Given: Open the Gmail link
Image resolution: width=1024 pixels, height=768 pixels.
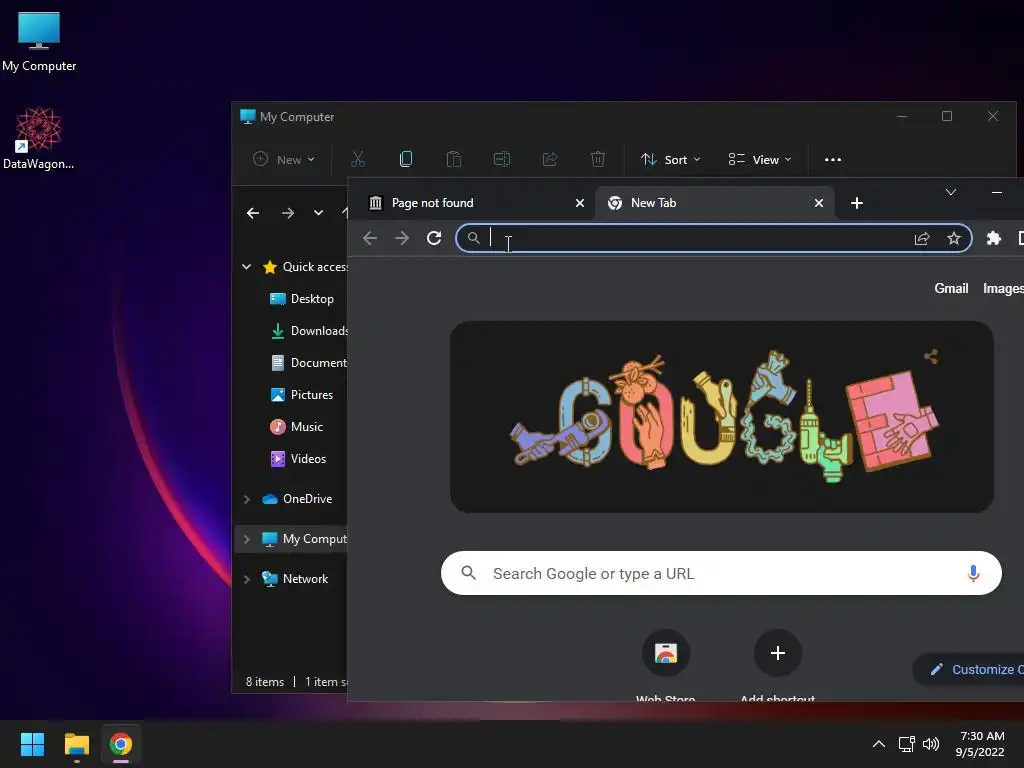Looking at the screenshot, I should pyautogui.click(x=951, y=288).
